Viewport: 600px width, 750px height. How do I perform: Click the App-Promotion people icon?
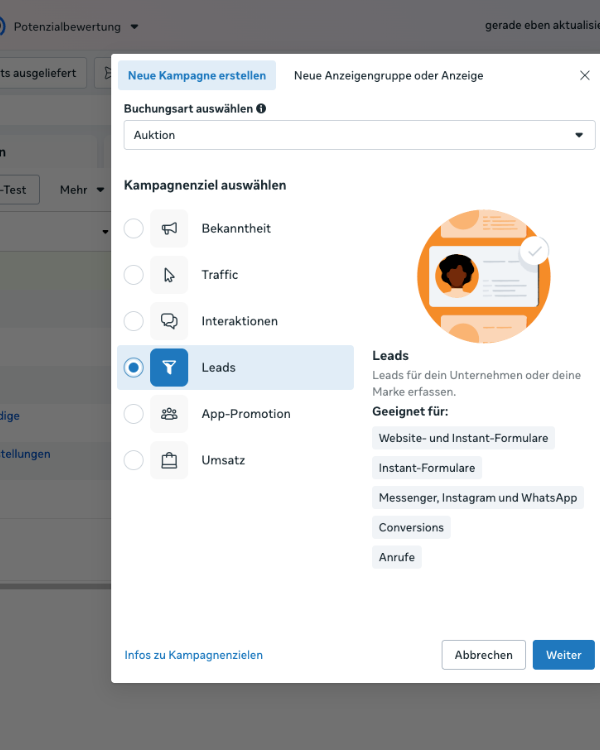tap(169, 414)
